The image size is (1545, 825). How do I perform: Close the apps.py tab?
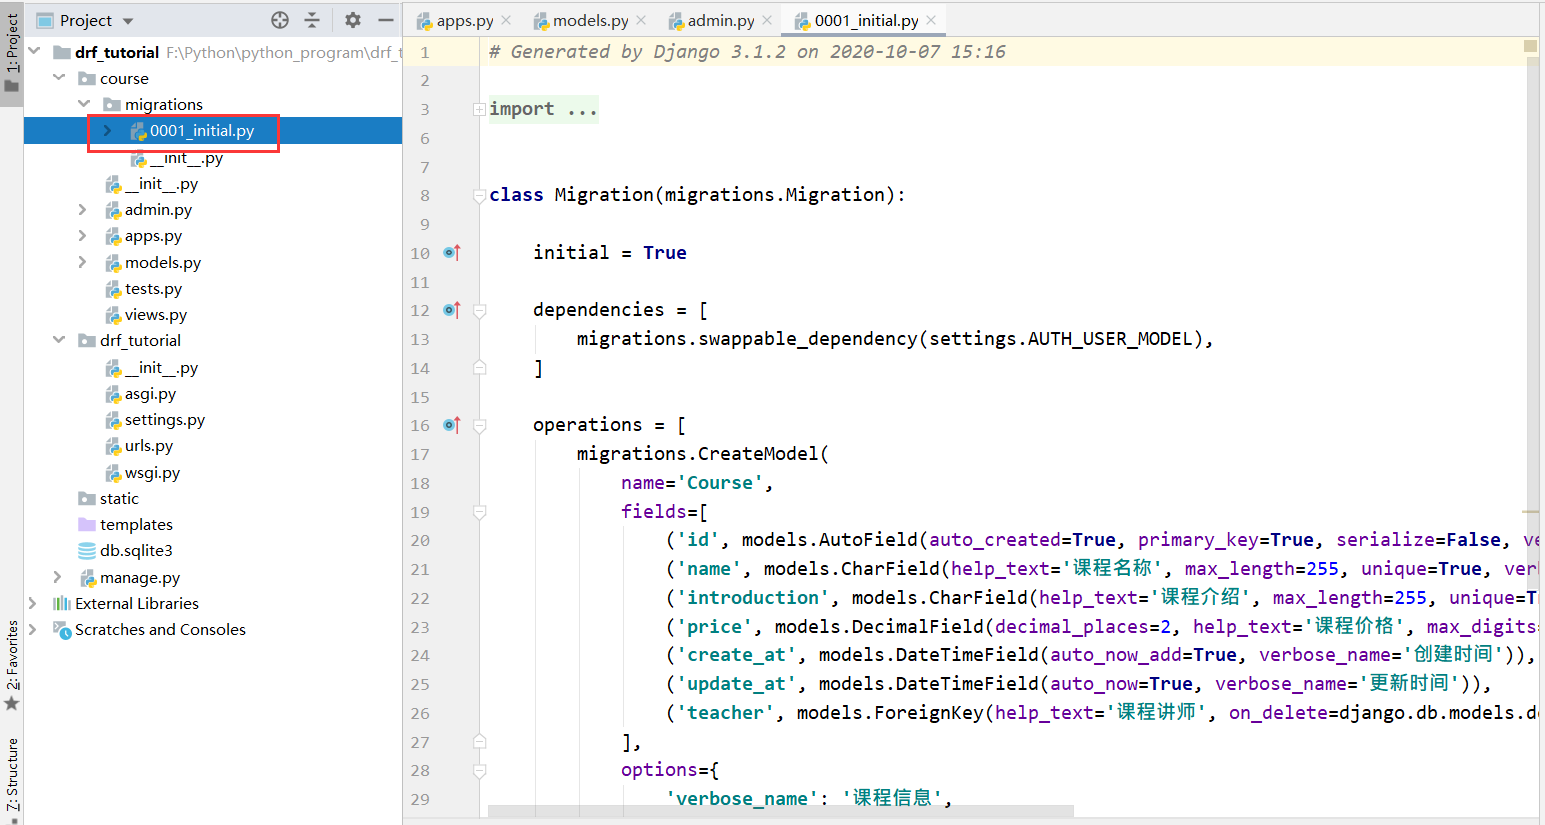tap(506, 20)
